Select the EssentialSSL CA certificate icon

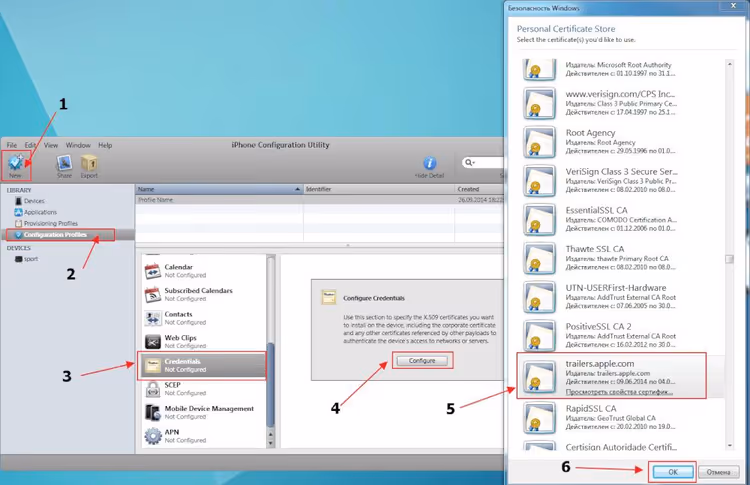(x=540, y=220)
